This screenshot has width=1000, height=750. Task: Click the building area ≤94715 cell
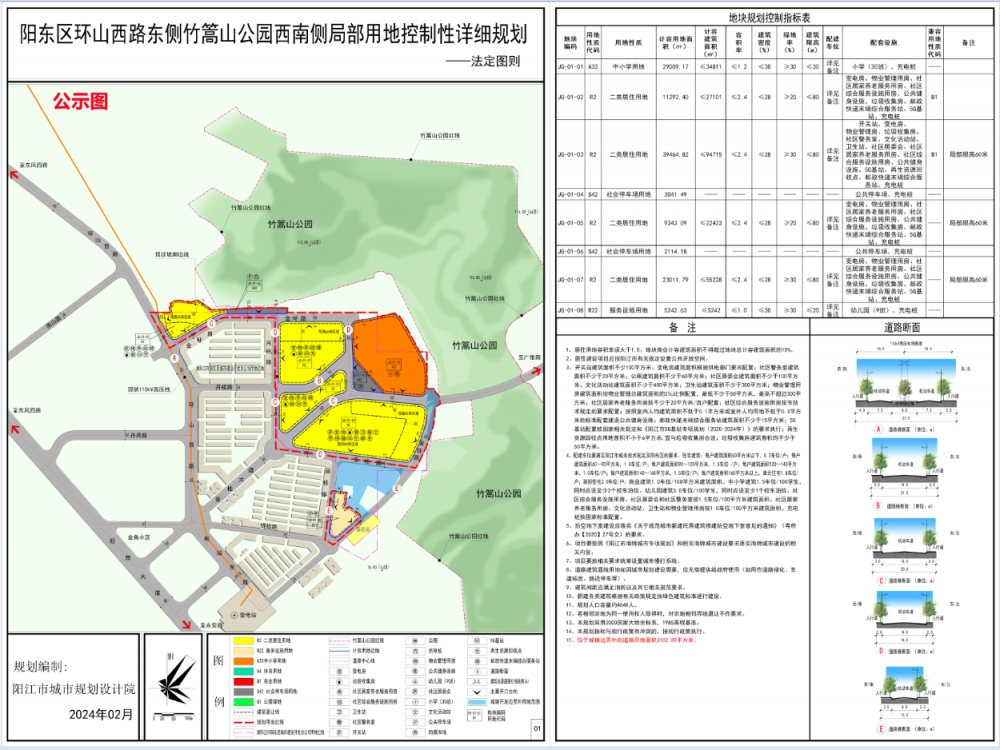[710, 154]
